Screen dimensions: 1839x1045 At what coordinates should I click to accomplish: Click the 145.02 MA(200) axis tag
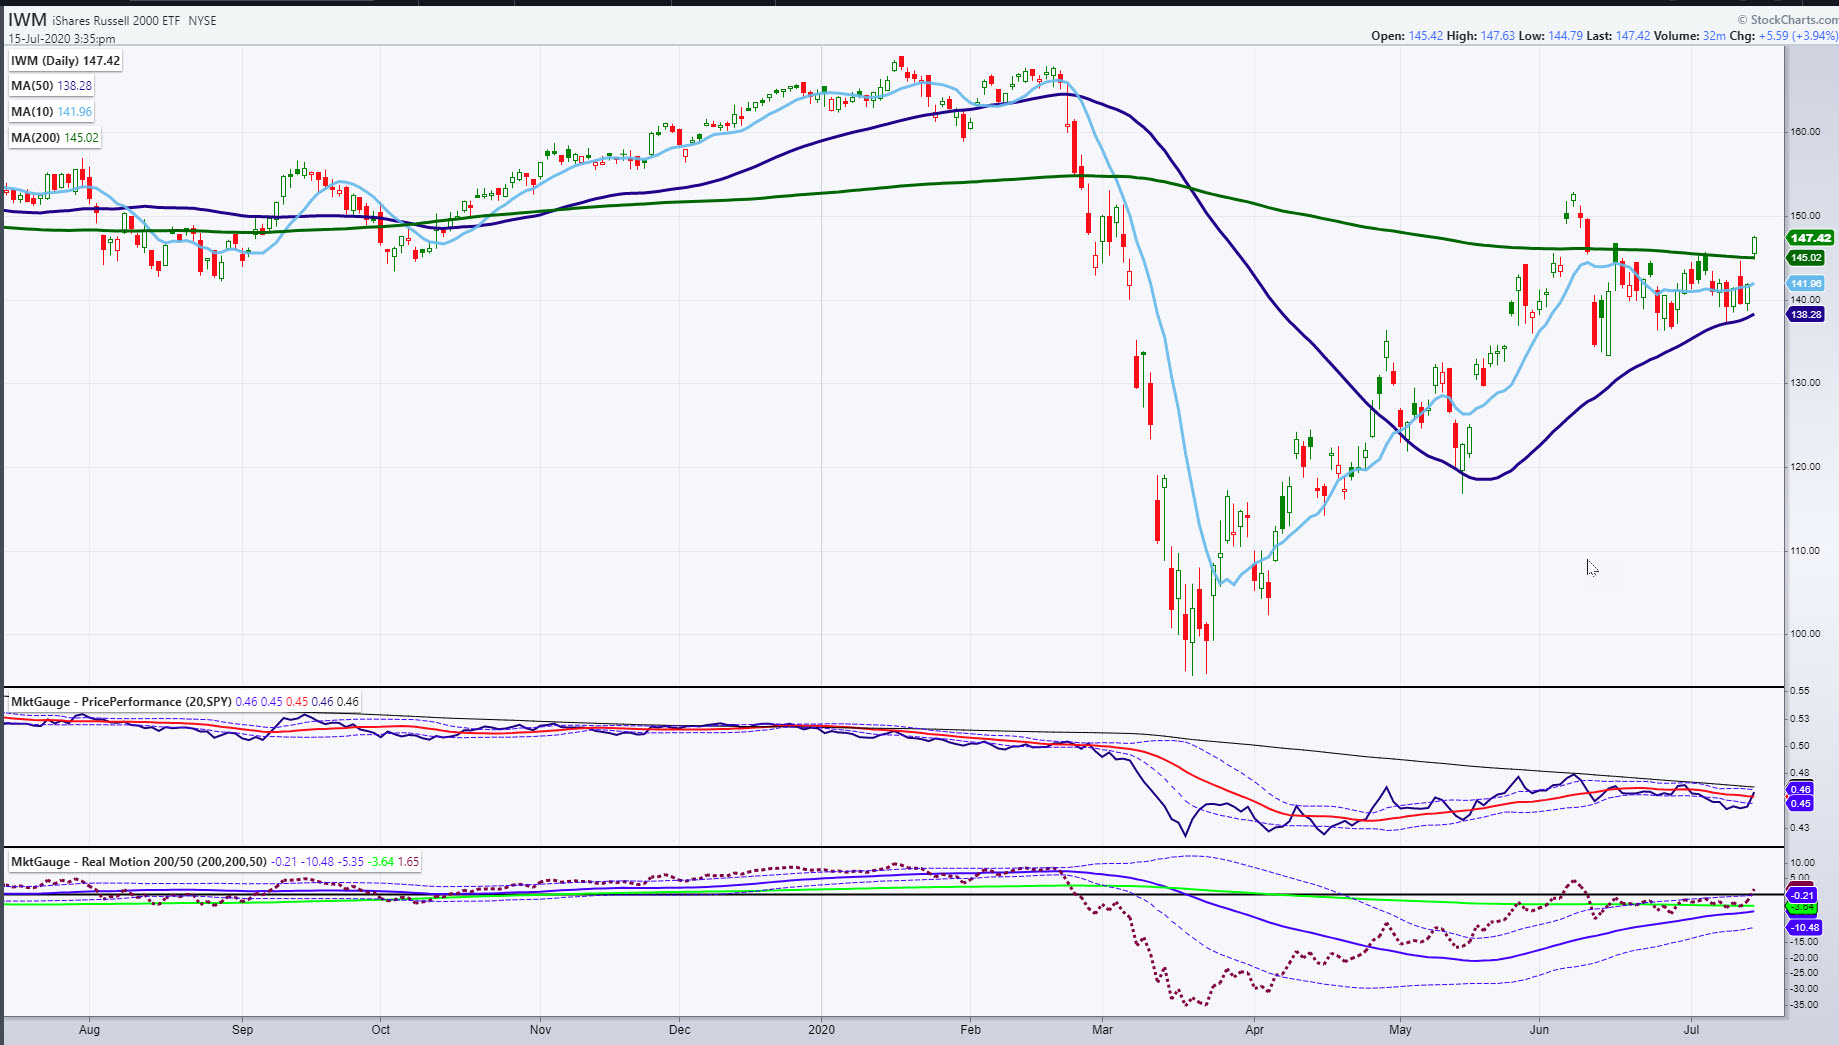(1805, 258)
